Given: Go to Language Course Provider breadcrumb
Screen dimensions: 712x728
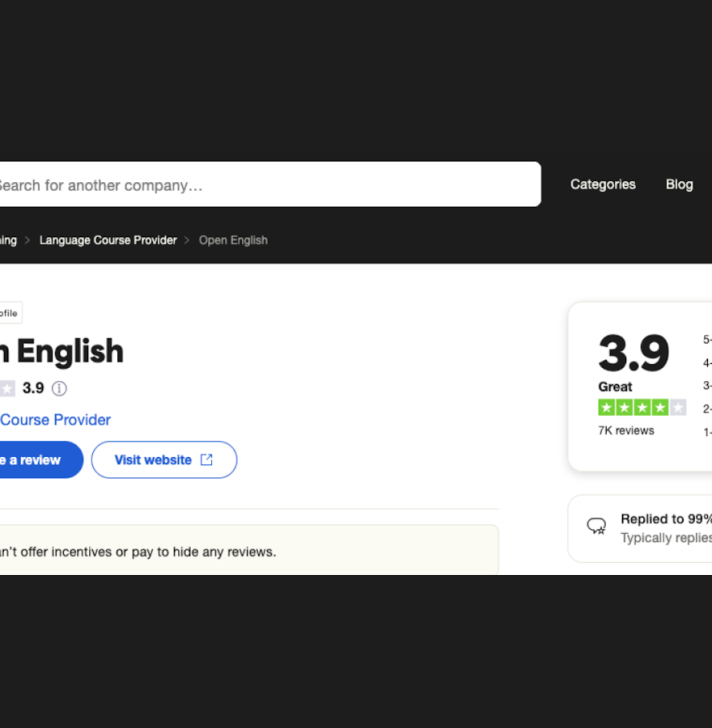Looking at the screenshot, I should point(108,240).
